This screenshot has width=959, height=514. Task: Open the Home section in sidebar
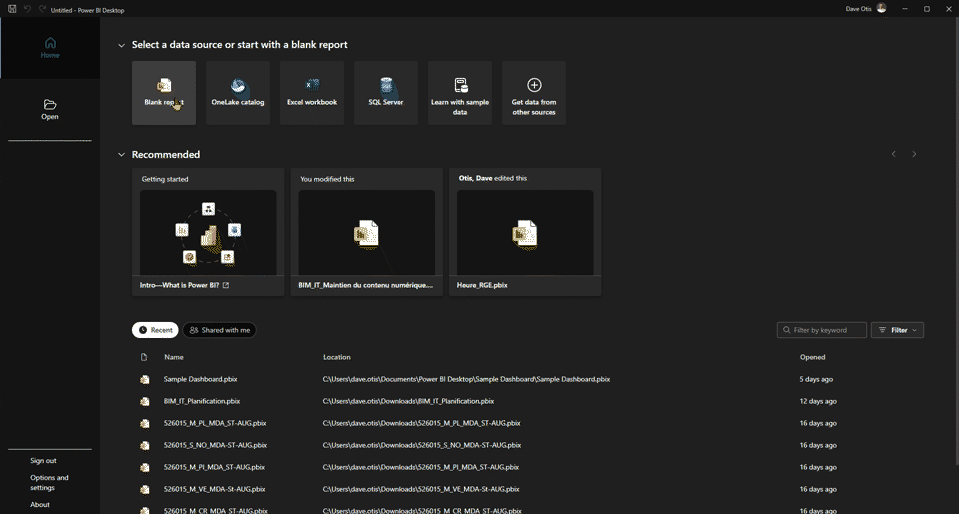50,48
